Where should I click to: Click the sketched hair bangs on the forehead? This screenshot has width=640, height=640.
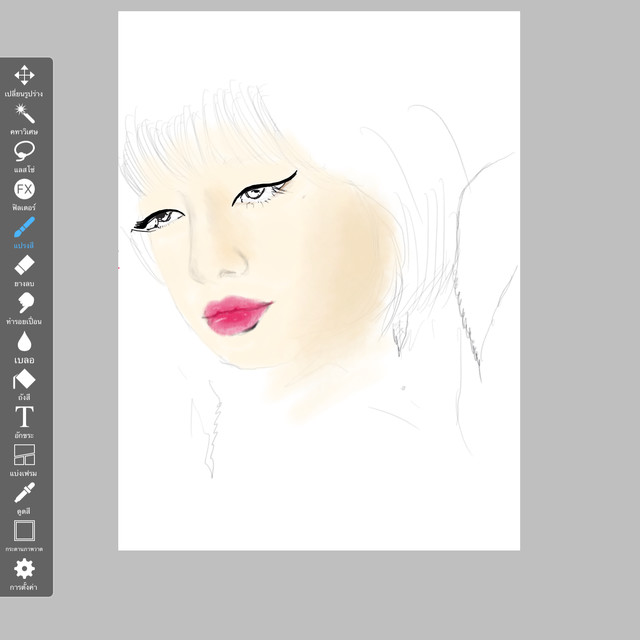tap(215, 130)
